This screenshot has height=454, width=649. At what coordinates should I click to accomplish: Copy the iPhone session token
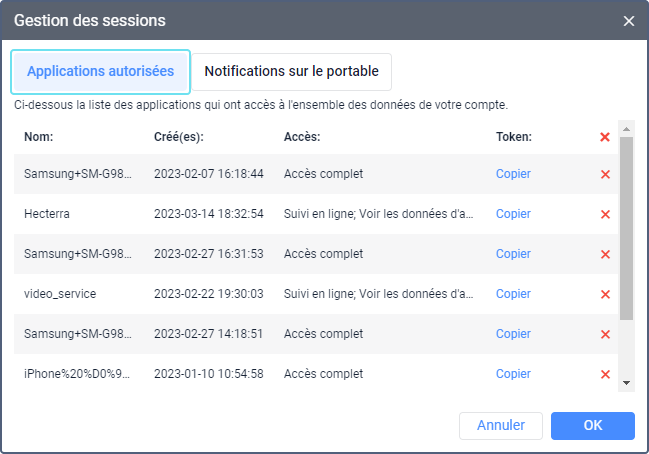(513, 374)
